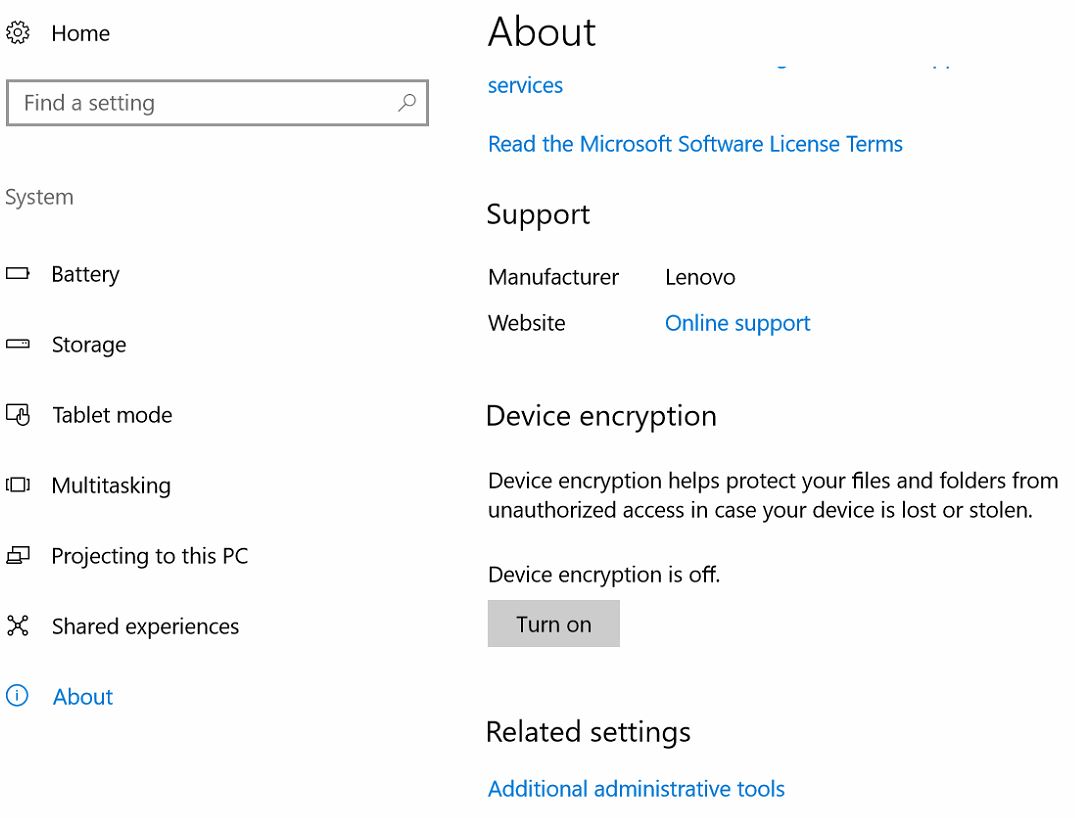Click the Home gear icon
The width and height of the screenshot is (1075, 818).
coord(17,33)
